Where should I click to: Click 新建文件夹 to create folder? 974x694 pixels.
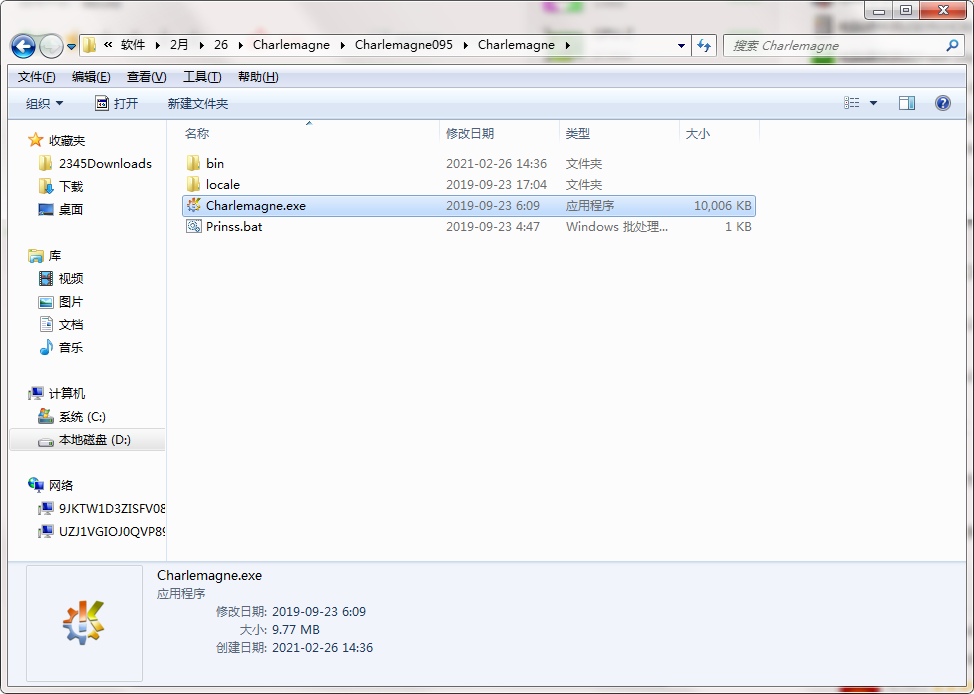coord(198,103)
